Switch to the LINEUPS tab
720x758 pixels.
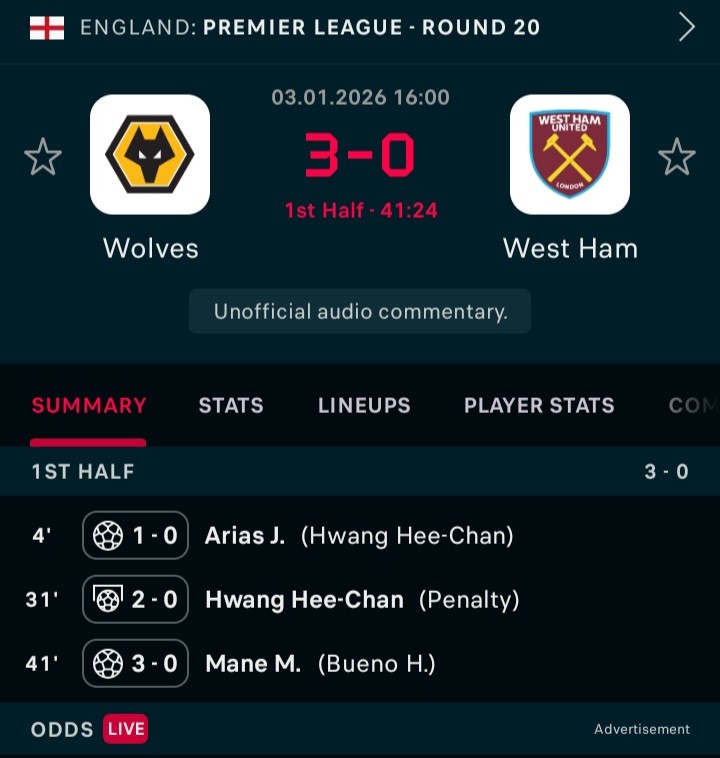tap(364, 405)
